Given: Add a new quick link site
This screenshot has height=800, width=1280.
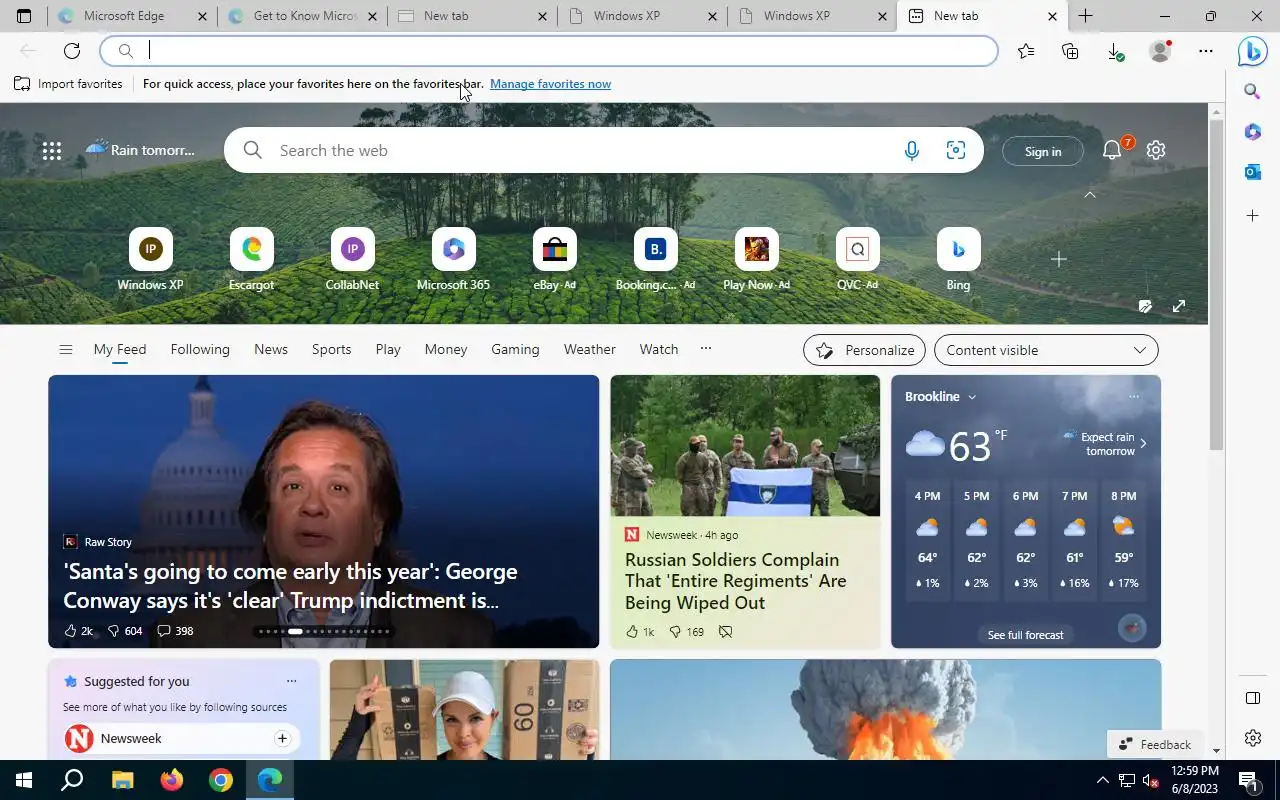Looking at the screenshot, I should pos(1059,259).
